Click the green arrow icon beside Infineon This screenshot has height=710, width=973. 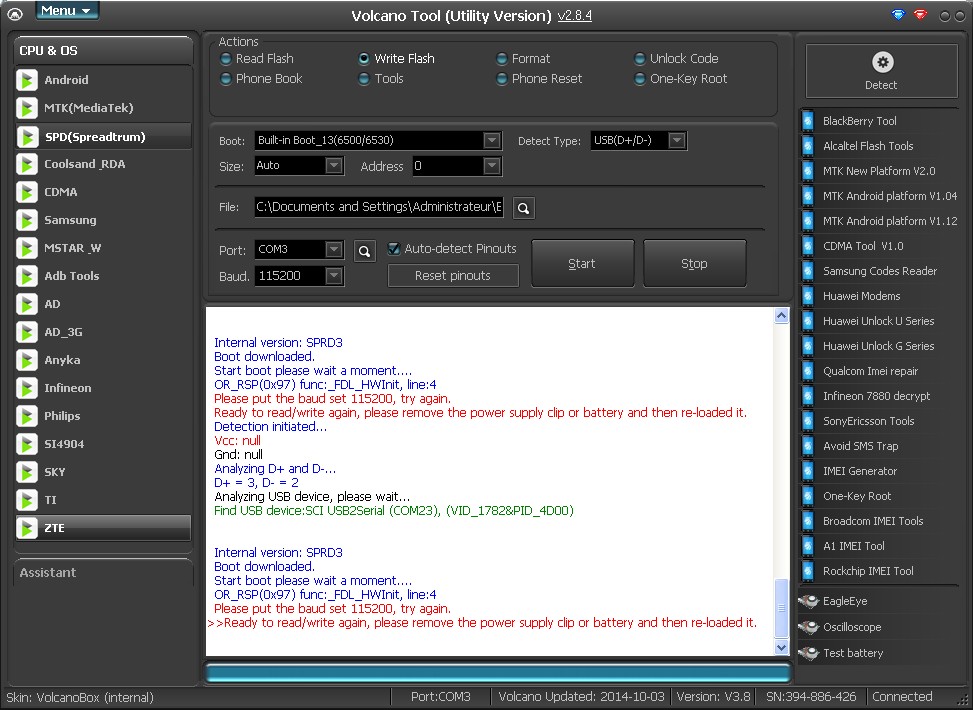[x=27, y=388]
